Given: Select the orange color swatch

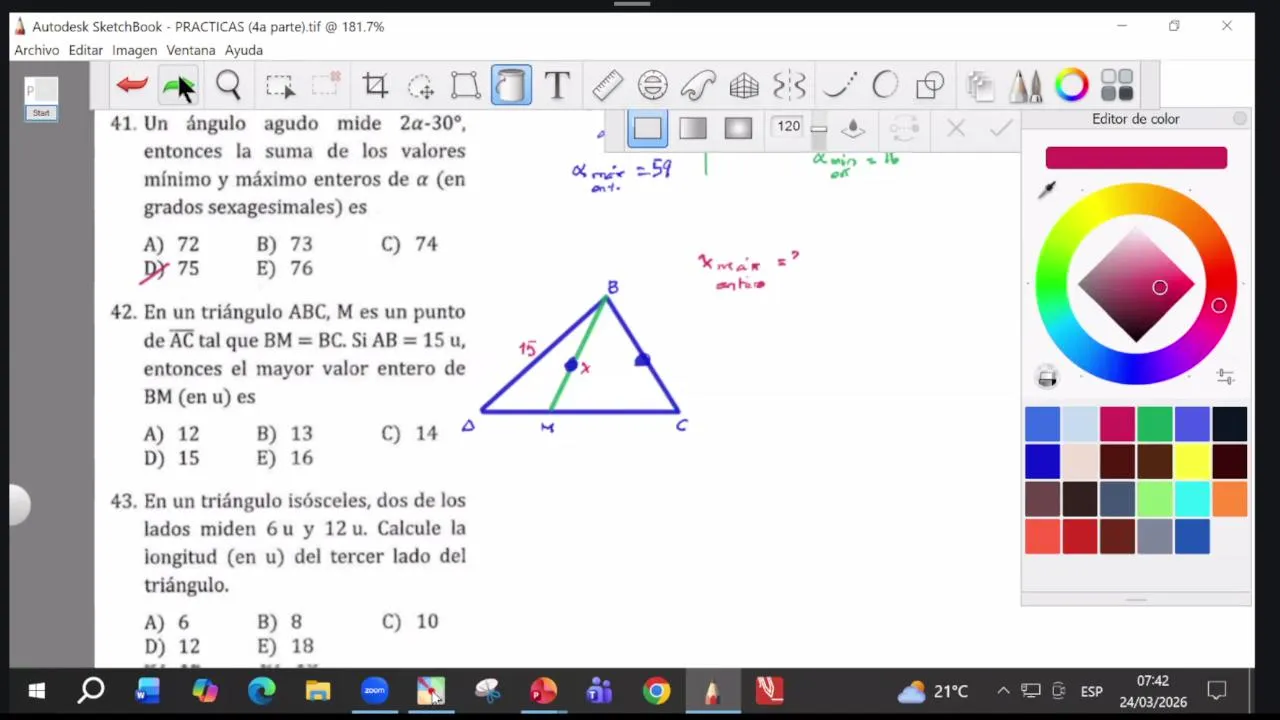Looking at the screenshot, I should click(x=1230, y=499).
